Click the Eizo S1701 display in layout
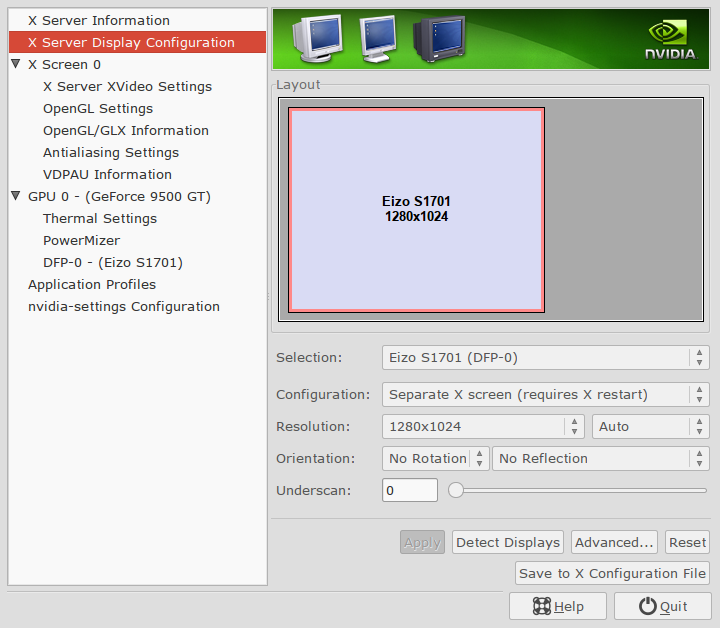Screen dimensions: 720x628 pyautogui.click(x=416, y=210)
